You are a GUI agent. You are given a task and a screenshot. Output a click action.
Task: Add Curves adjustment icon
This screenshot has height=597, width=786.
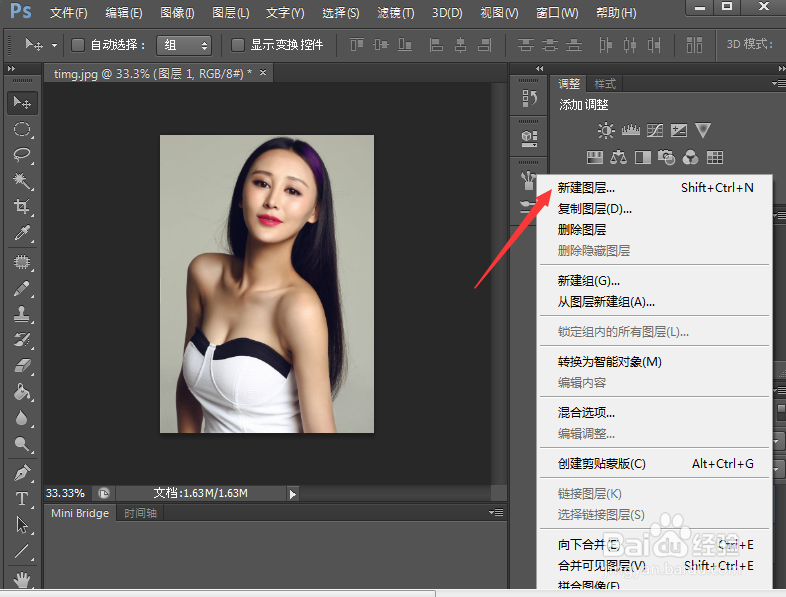655,131
